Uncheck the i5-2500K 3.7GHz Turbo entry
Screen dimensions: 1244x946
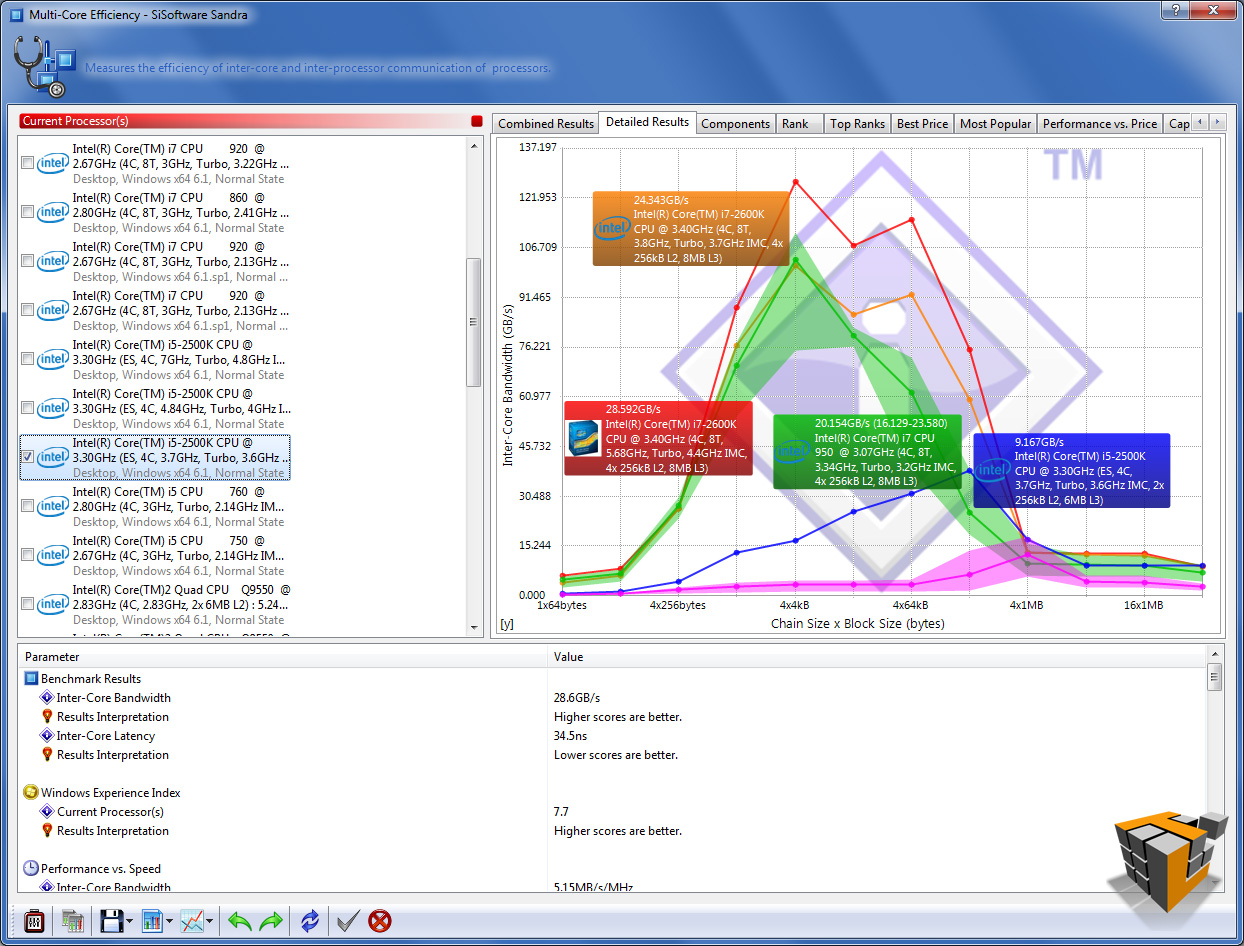(27, 457)
